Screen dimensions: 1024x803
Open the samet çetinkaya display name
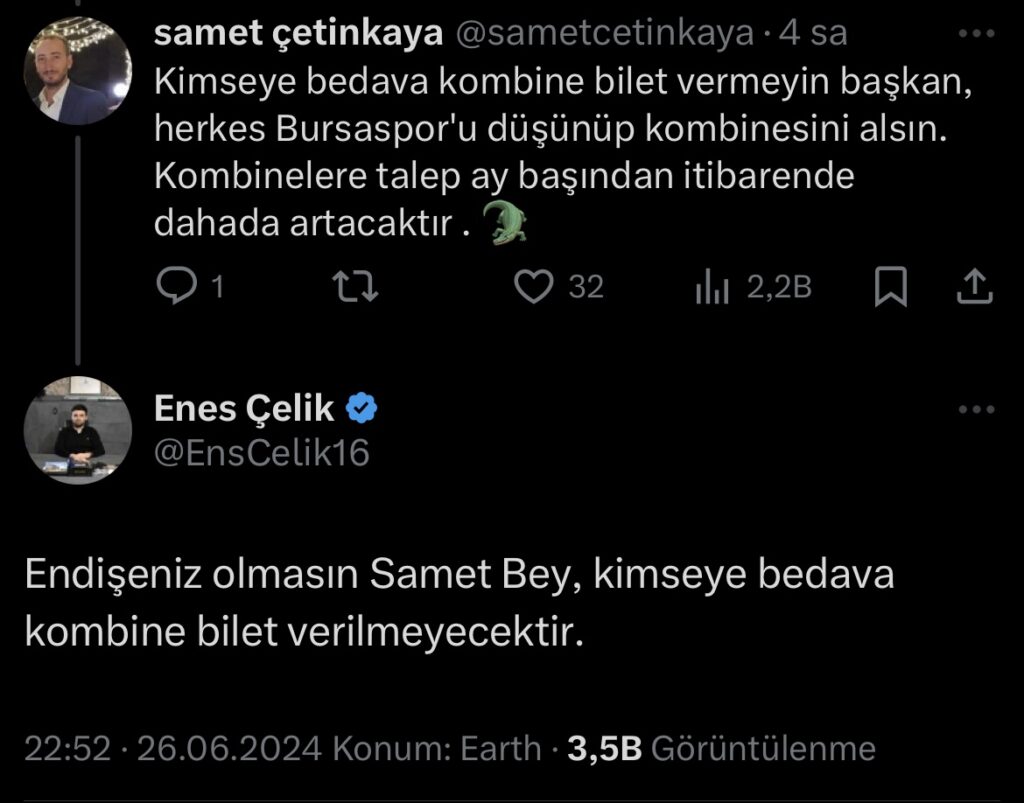click(x=298, y=33)
